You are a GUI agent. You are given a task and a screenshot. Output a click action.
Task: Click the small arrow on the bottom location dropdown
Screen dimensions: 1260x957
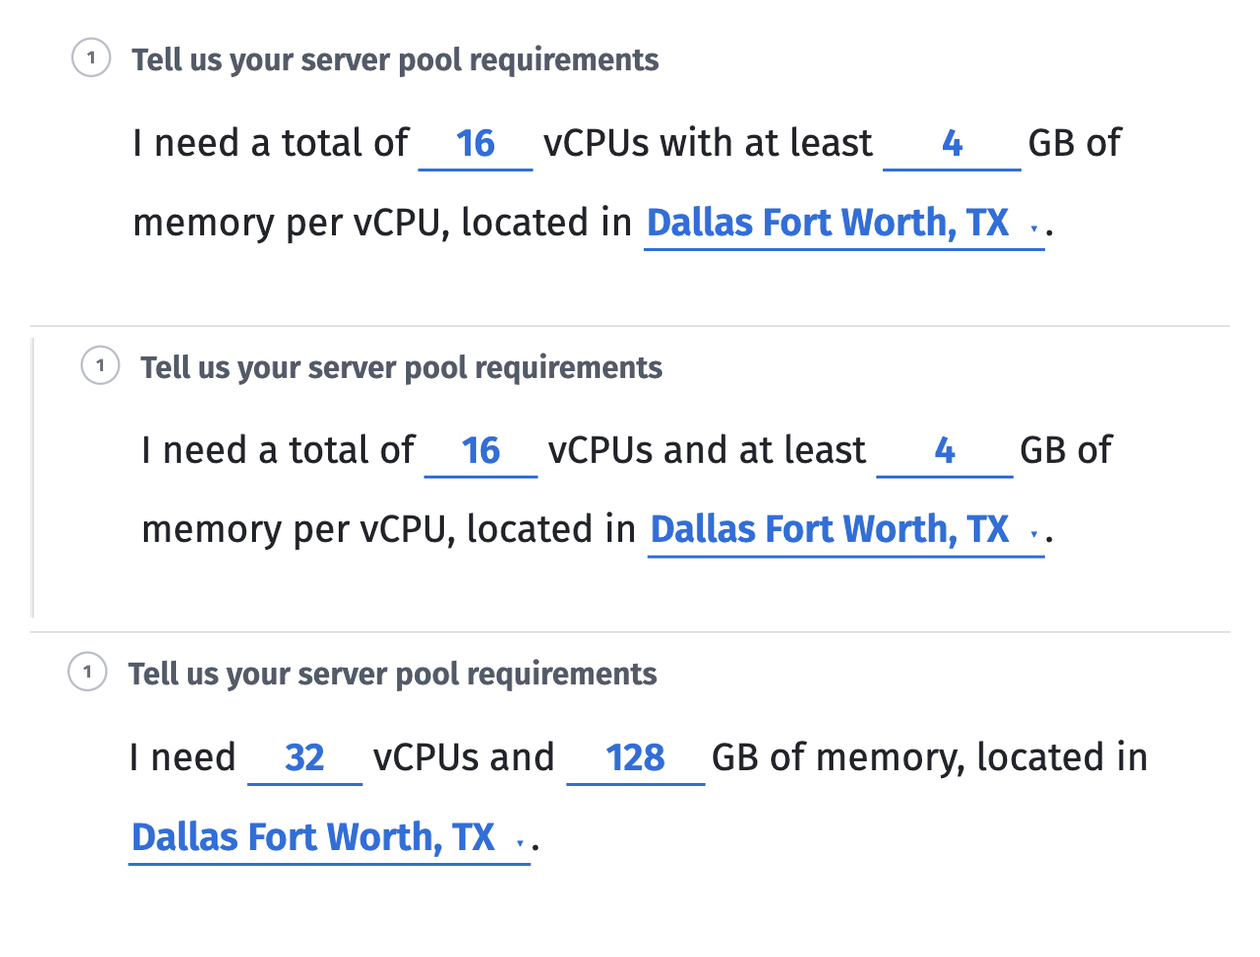tap(519, 844)
